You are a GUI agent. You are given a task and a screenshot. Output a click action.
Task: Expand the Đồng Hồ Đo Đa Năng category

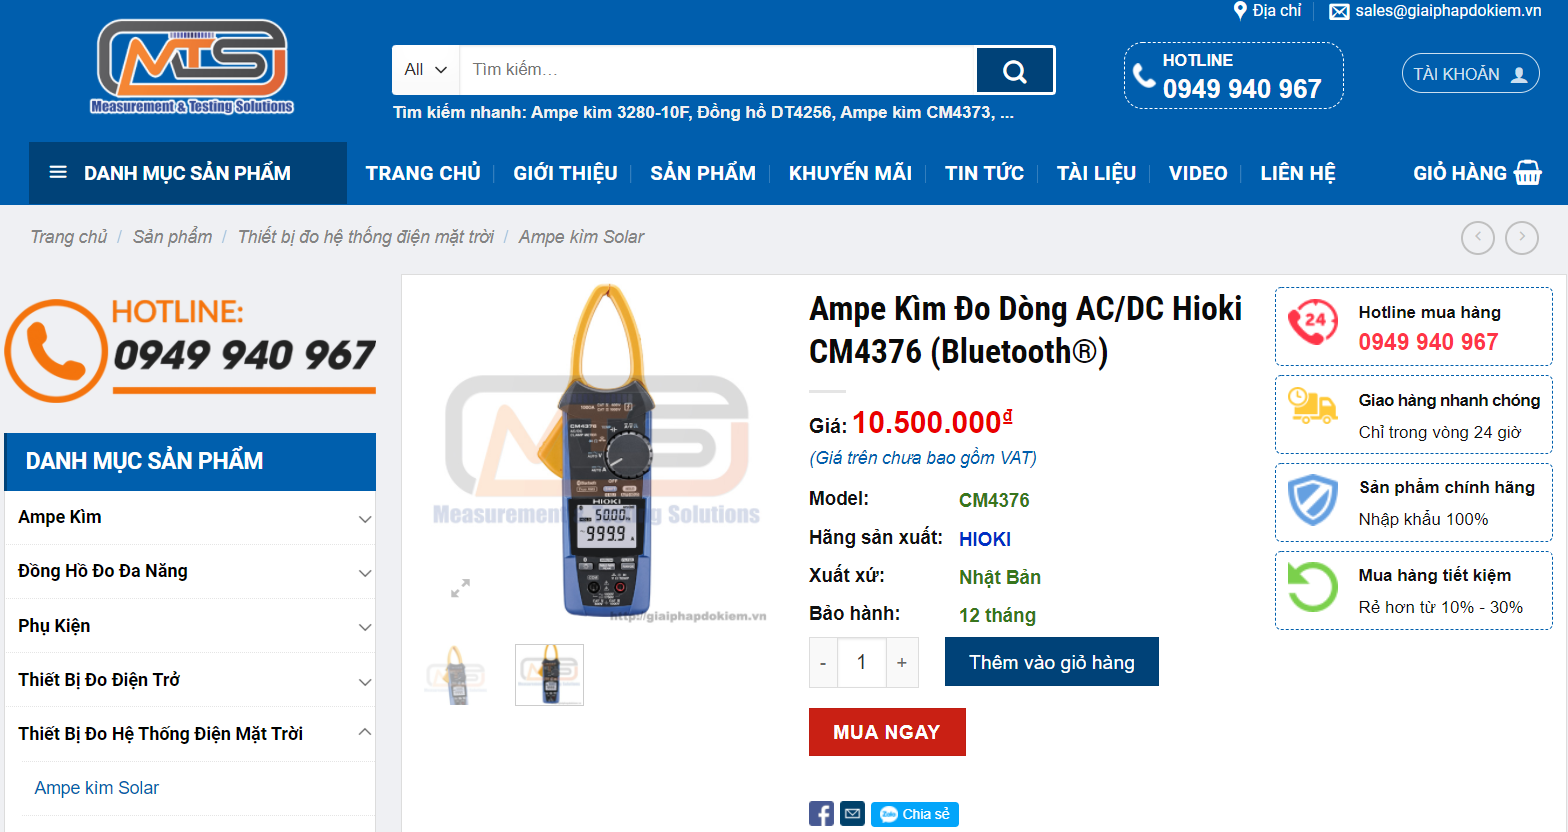[x=365, y=571]
